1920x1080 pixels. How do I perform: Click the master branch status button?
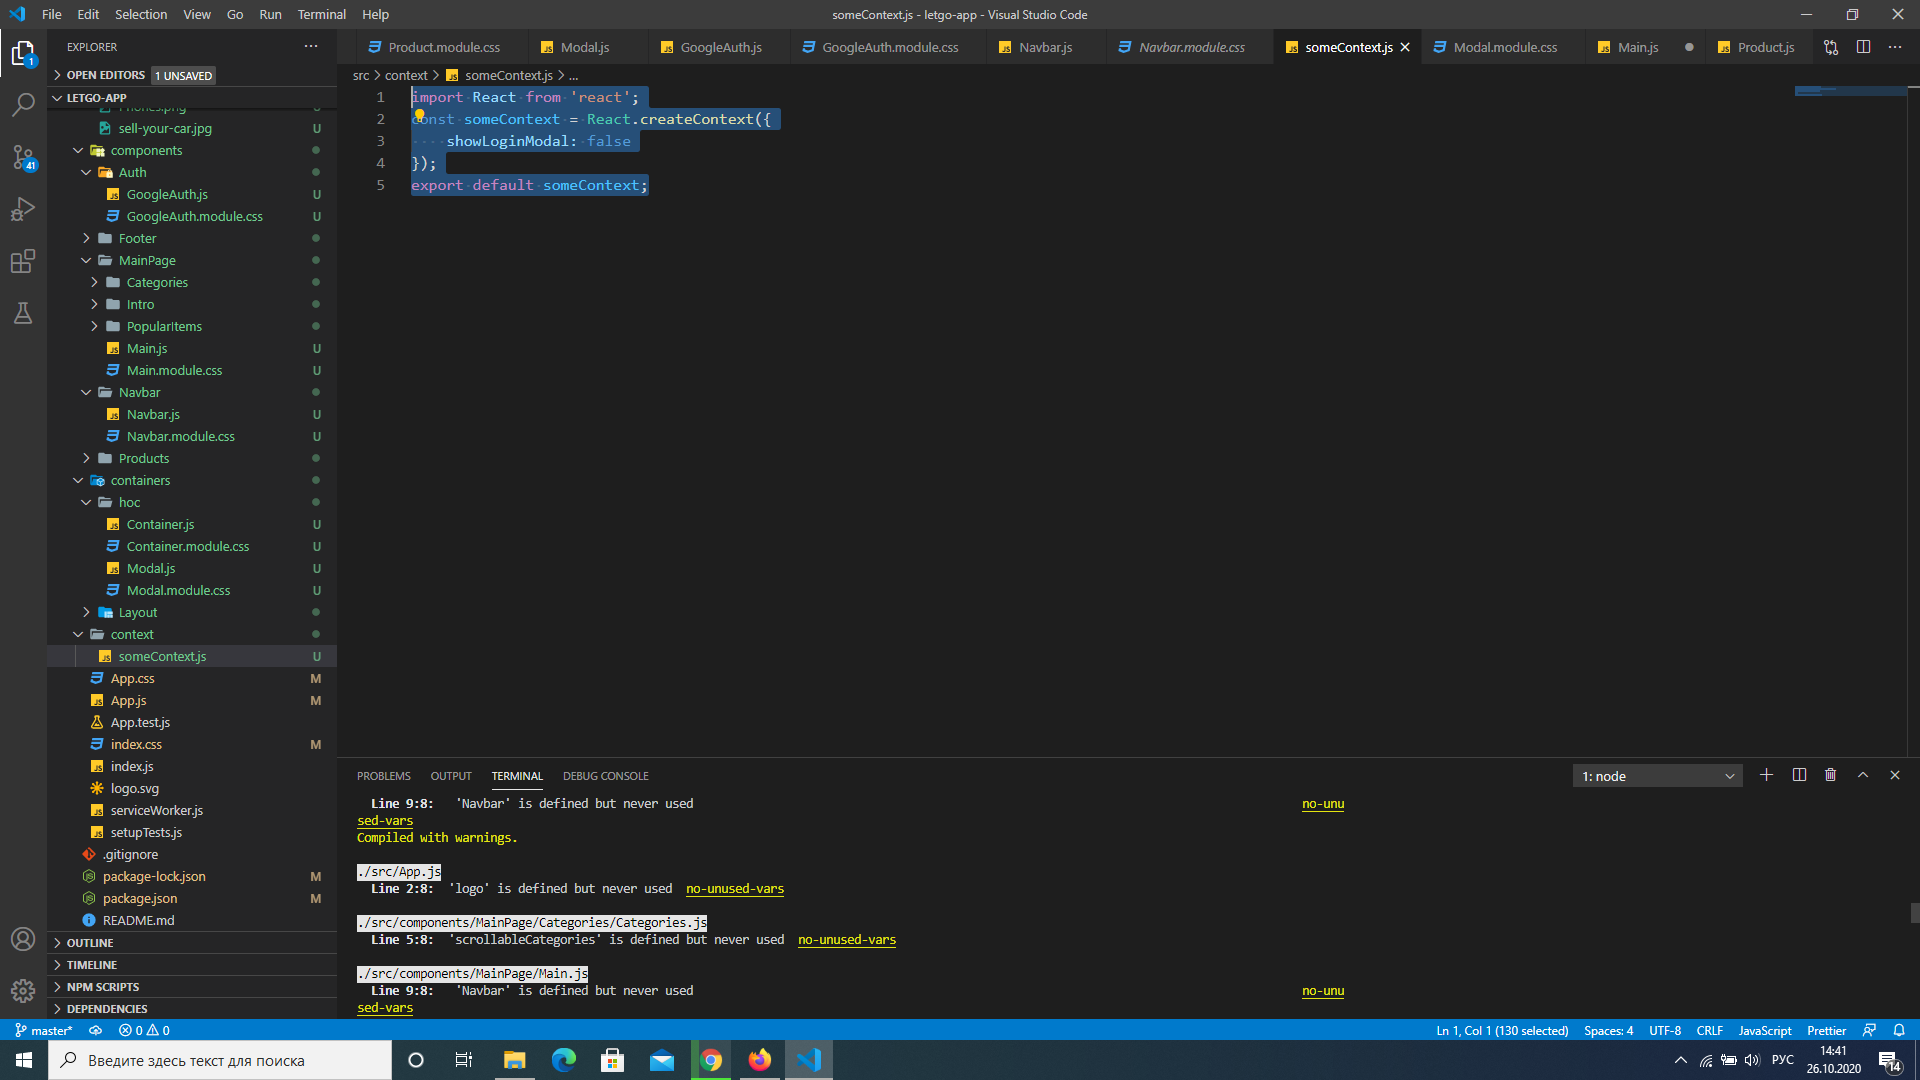(44, 1030)
